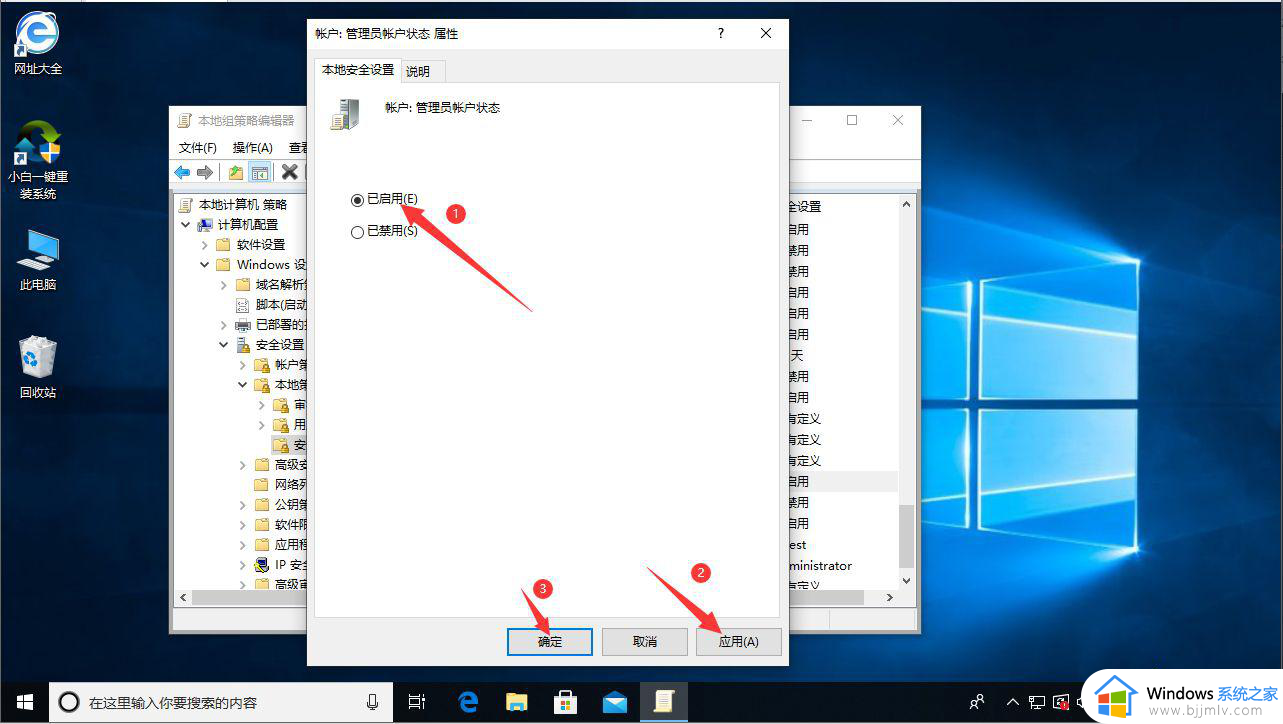Expand the 公钥策 tree node
Image resolution: width=1283 pixels, height=724 pixels.
(243, 505)
